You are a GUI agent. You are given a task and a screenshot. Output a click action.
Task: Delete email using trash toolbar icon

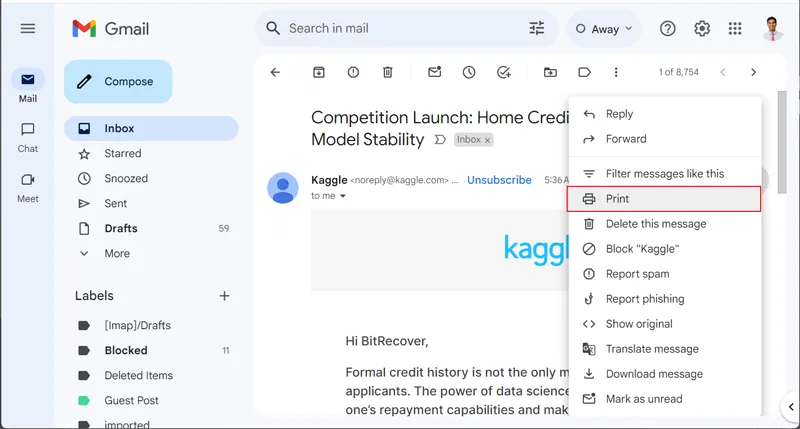(388, 72)
